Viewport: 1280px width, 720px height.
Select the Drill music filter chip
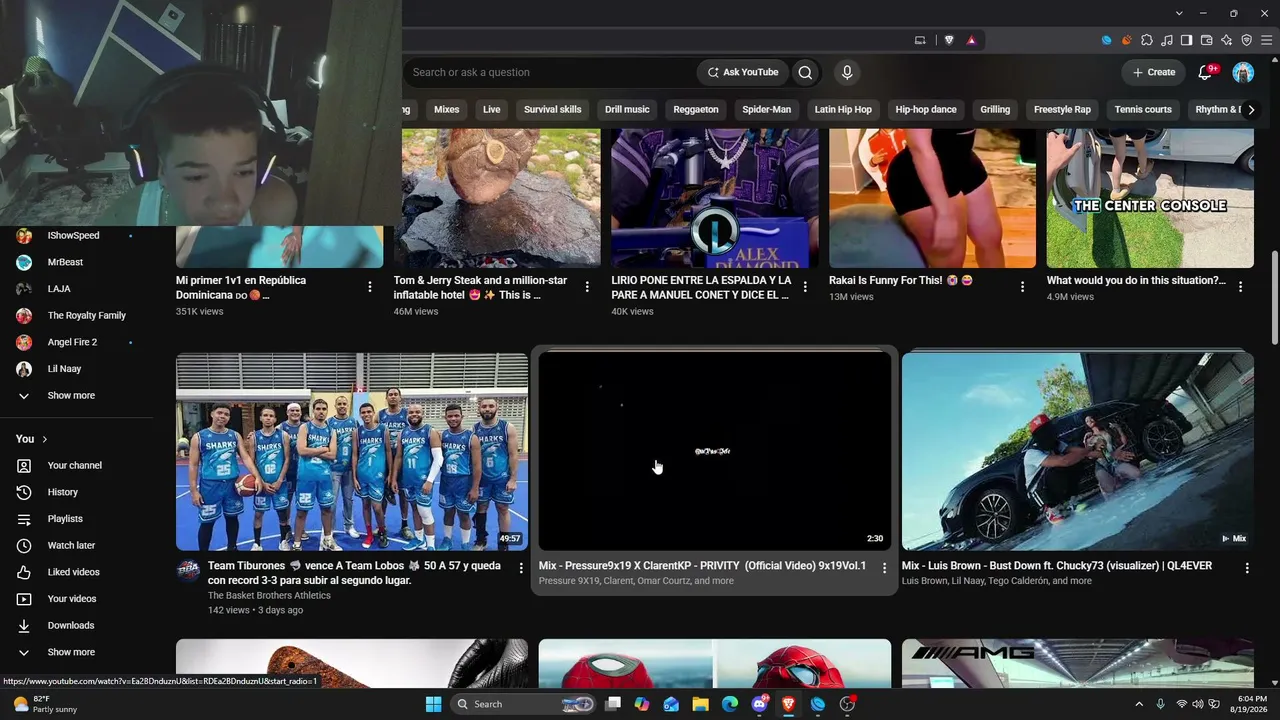627,110
